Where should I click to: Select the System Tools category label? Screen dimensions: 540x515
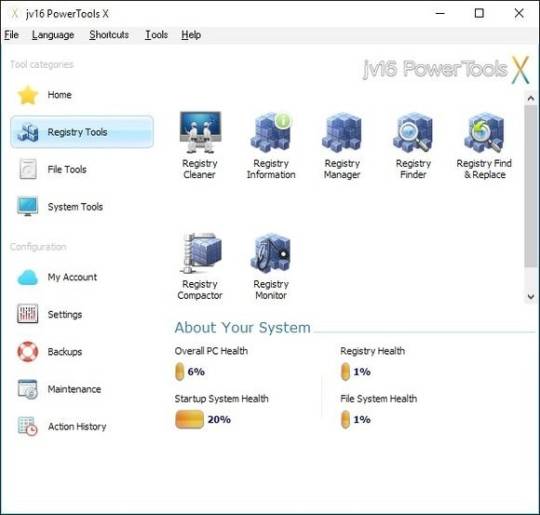[x=75, y=207]
